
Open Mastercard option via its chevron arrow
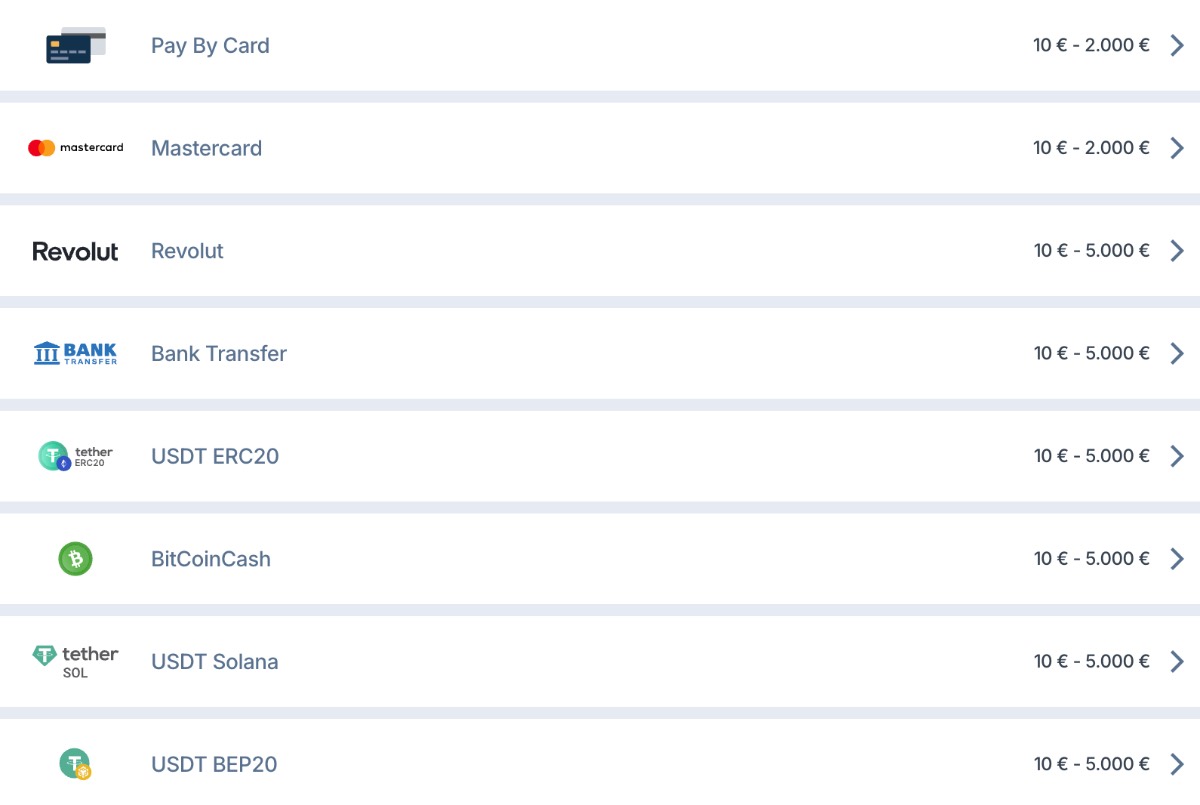click(1177, 148)
